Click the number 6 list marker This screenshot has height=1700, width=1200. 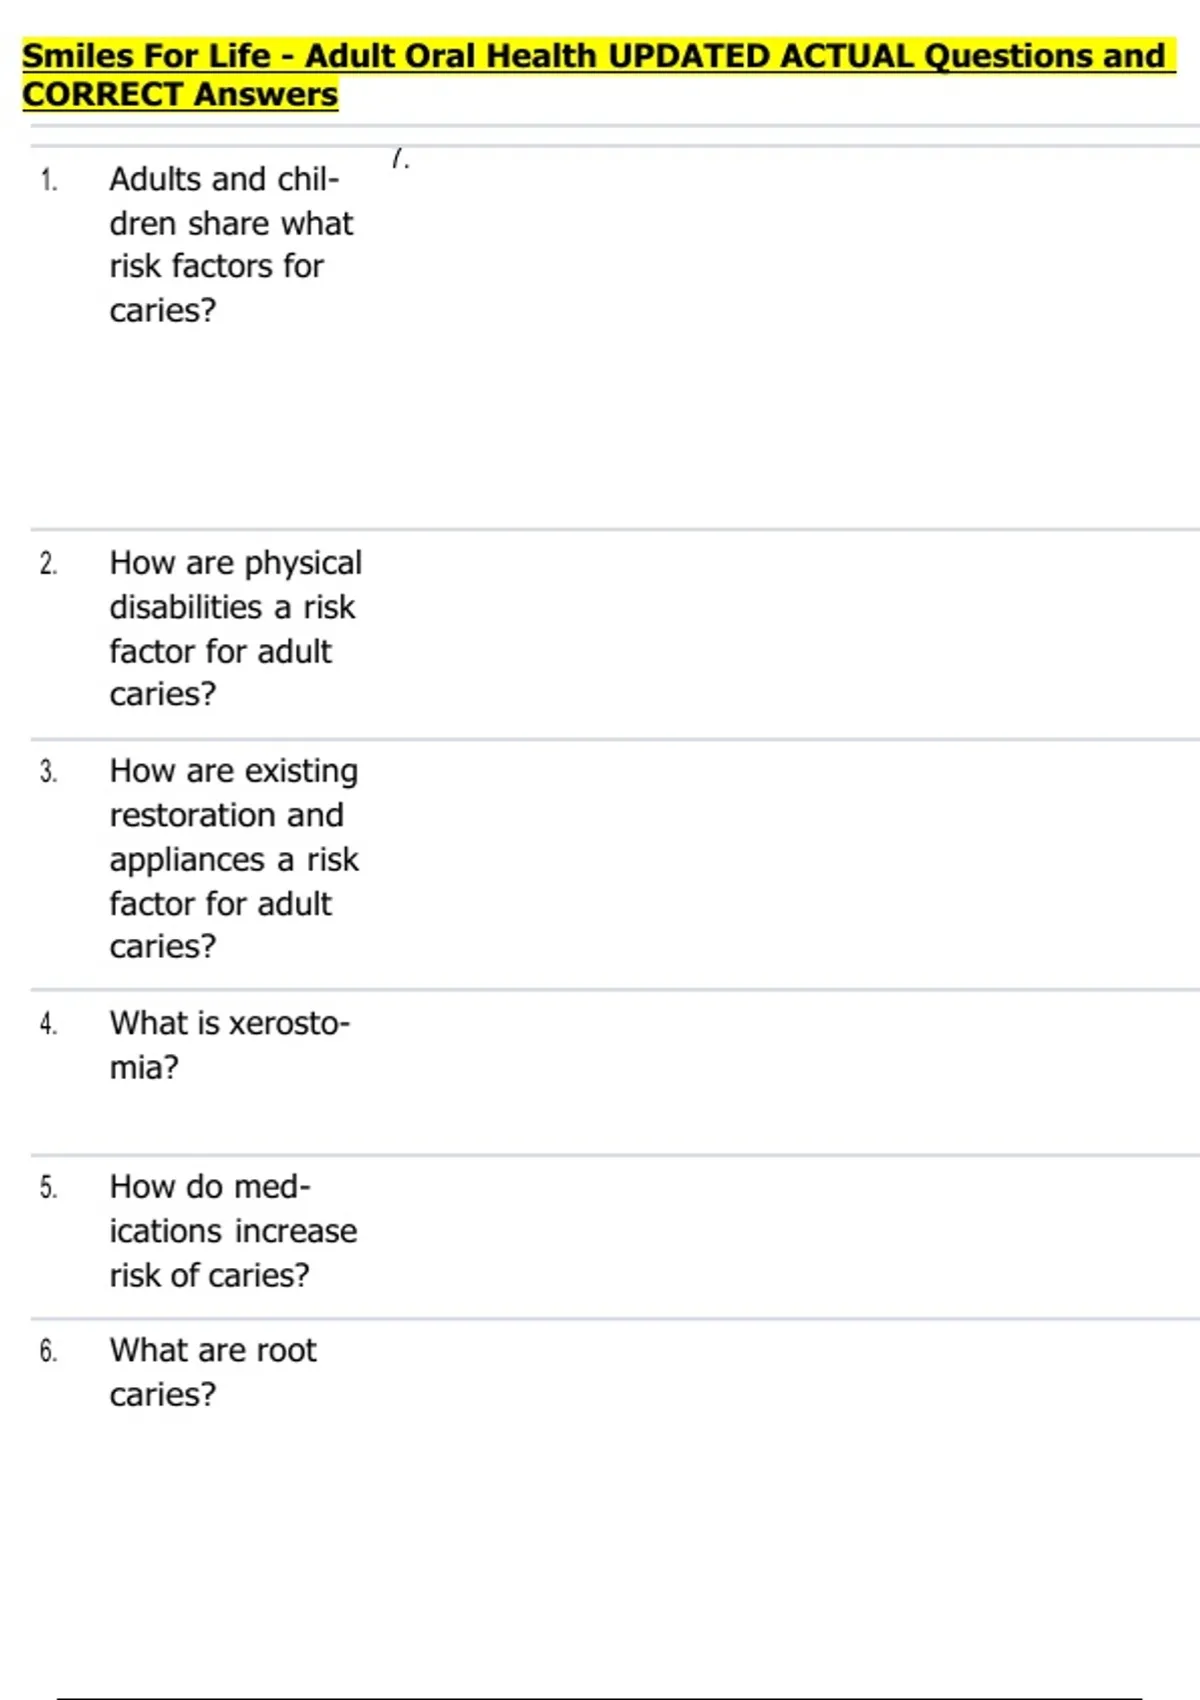(49, 1352)
